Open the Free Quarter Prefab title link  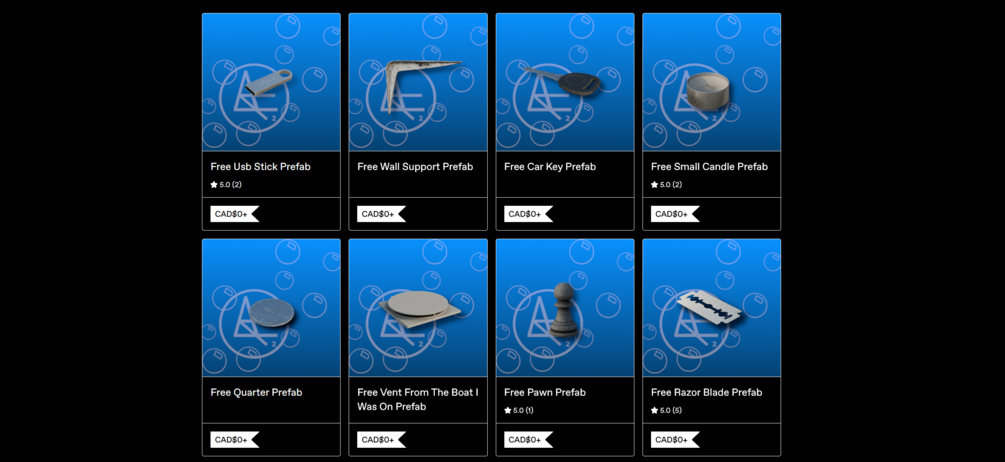point(256,392)
